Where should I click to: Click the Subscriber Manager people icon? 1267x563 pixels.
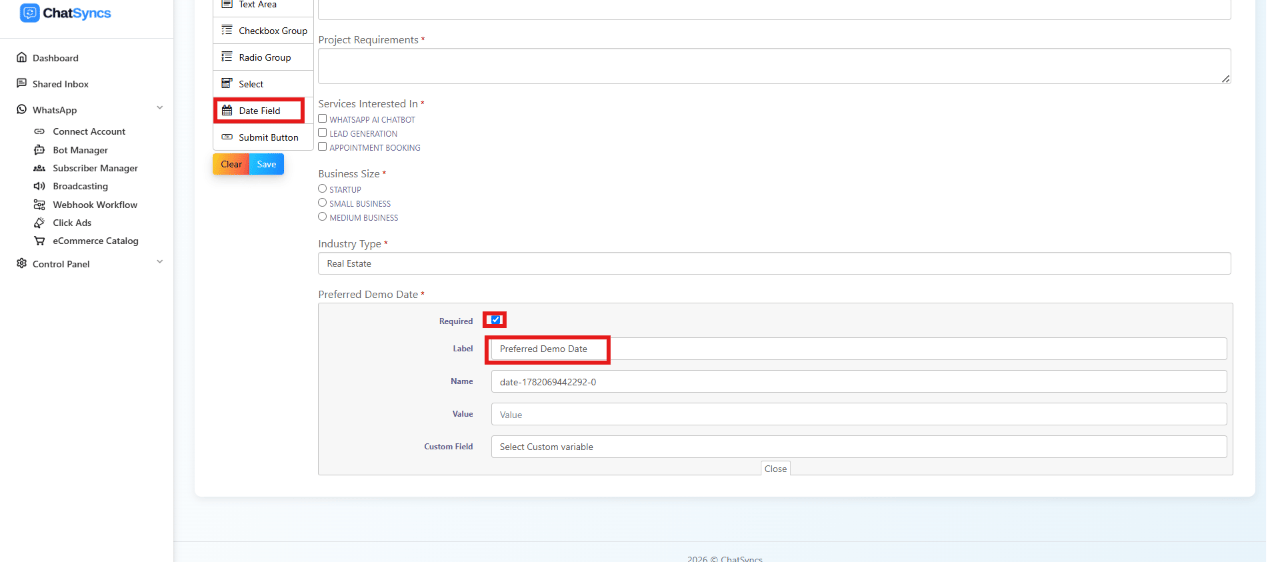click(x=39, y=168)
